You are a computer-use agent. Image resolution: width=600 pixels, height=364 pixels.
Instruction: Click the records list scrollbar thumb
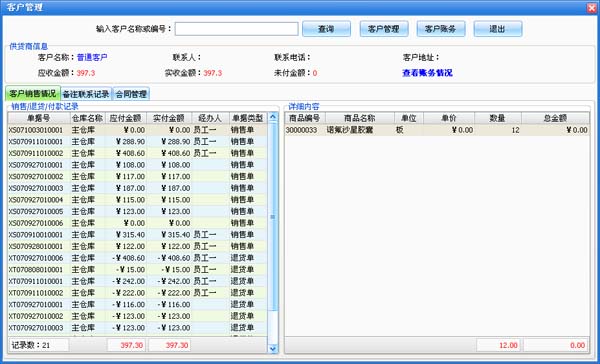click(x=273, y=217)
